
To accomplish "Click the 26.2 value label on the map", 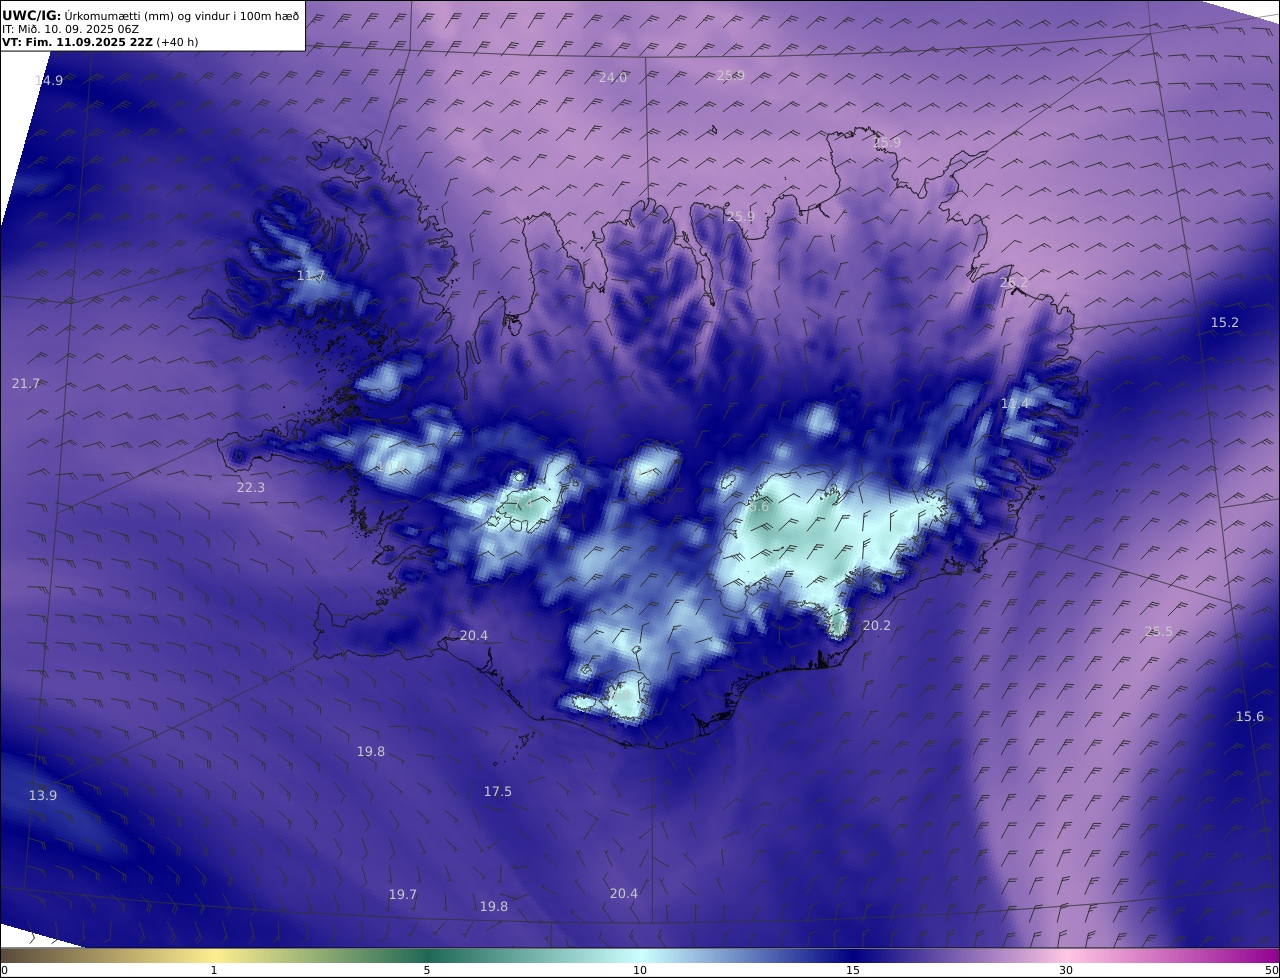I will 1014,283.
